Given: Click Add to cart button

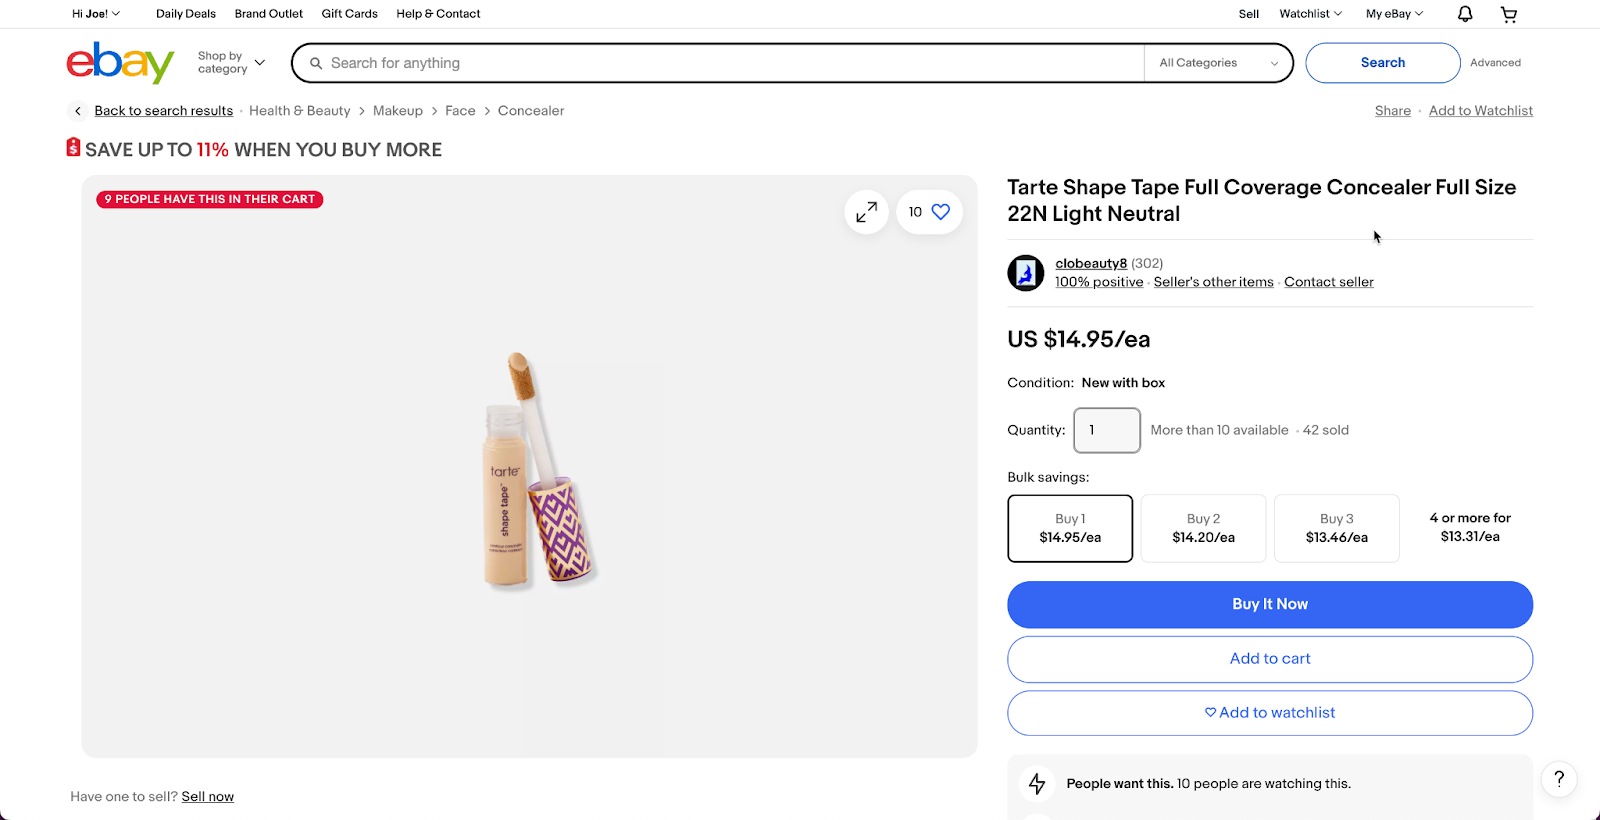Looking at the screenshot, I should click(1270, 659).
